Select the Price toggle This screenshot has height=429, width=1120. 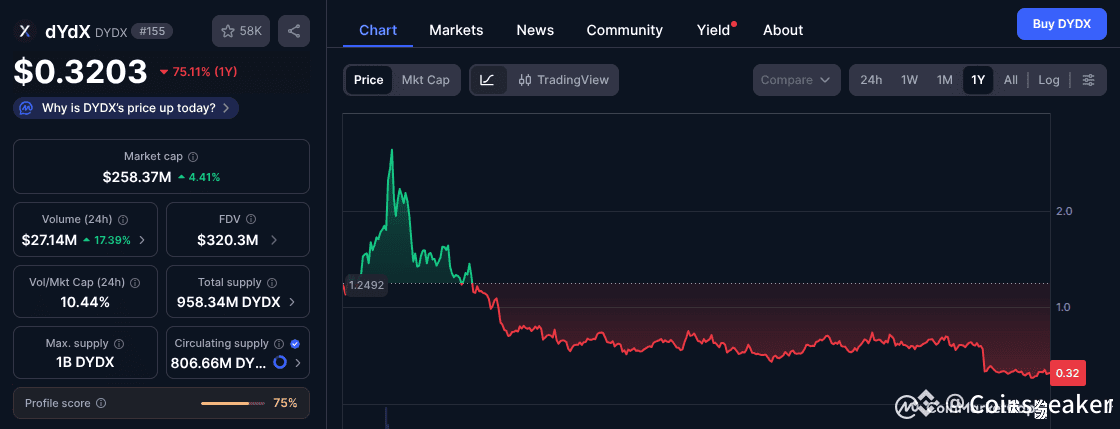[x=369, y=80]
